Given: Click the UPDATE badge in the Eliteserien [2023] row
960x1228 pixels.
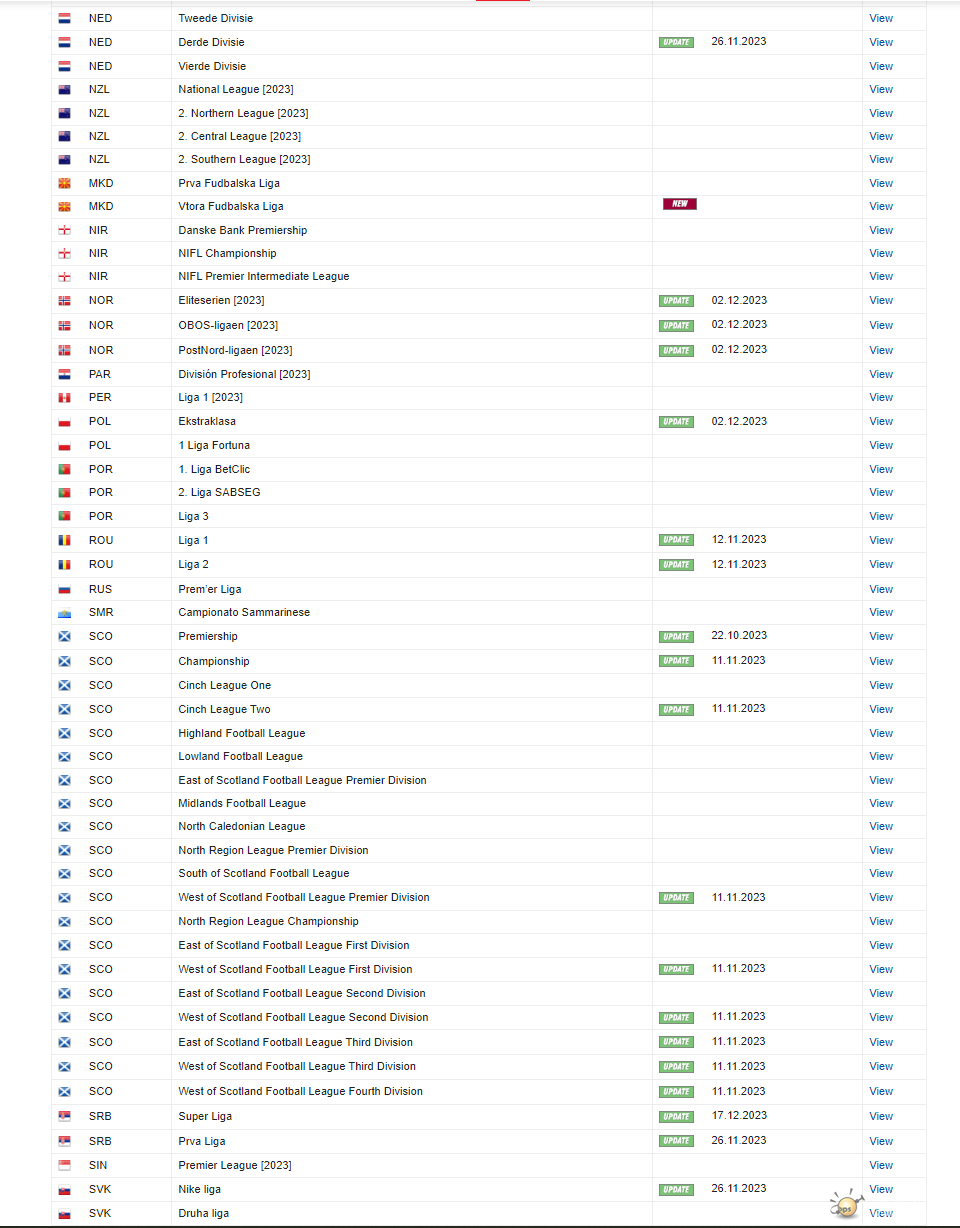Looking at the screenshot, I should [x=676, y=301].
